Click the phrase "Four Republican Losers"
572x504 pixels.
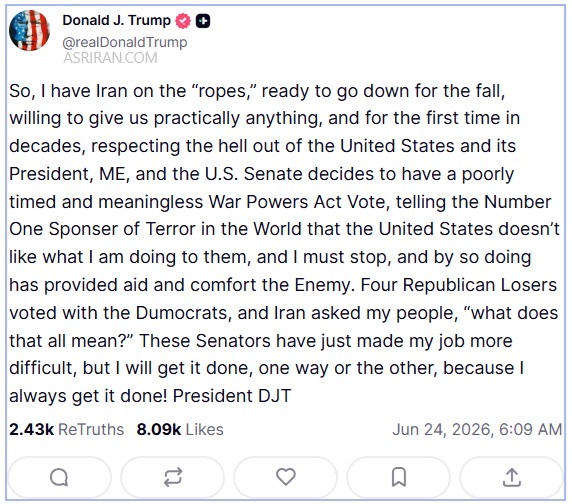[x=459, y=285]
